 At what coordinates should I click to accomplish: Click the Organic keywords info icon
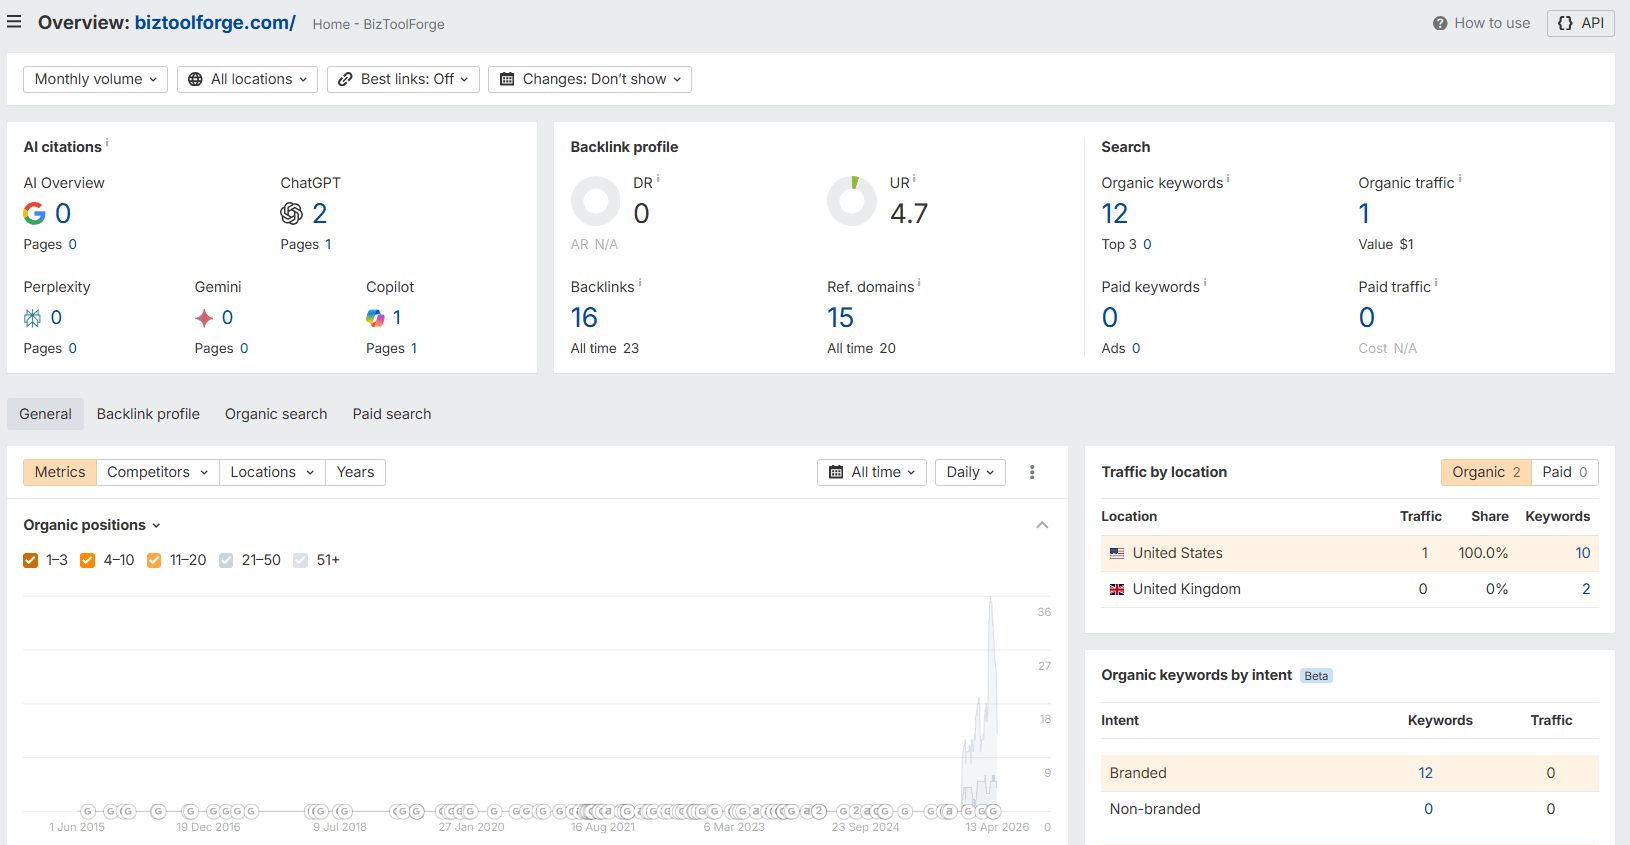click(1228, 179)
